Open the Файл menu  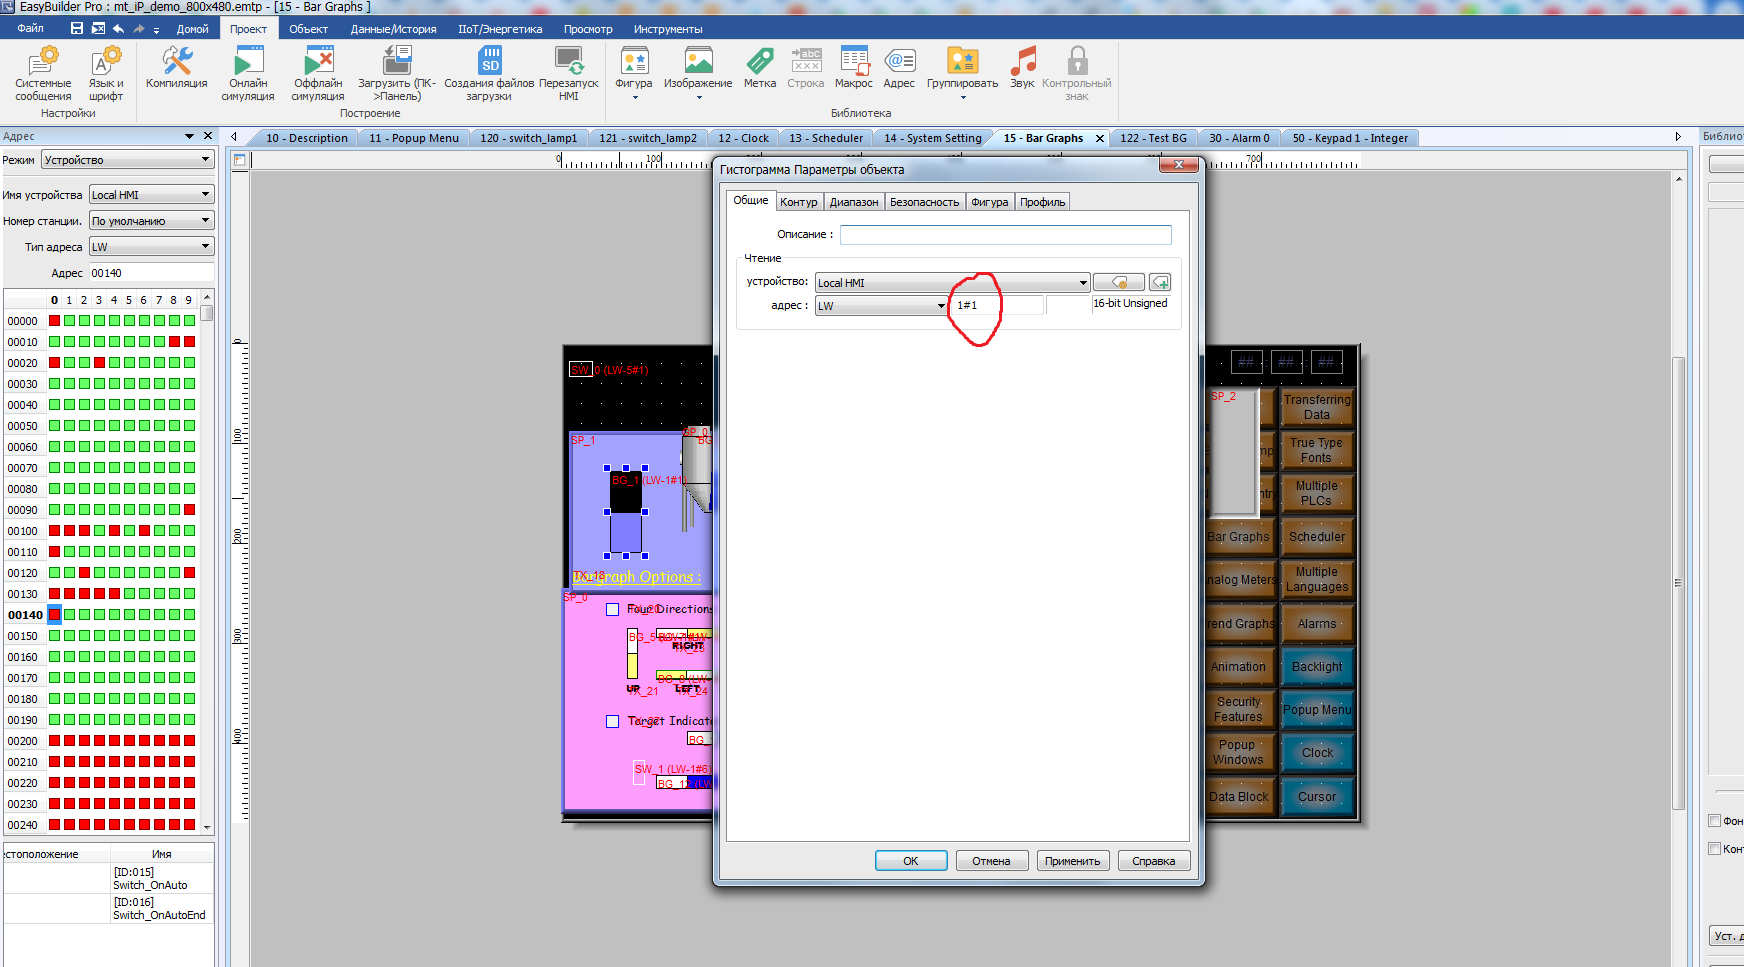tap(30, 28)
